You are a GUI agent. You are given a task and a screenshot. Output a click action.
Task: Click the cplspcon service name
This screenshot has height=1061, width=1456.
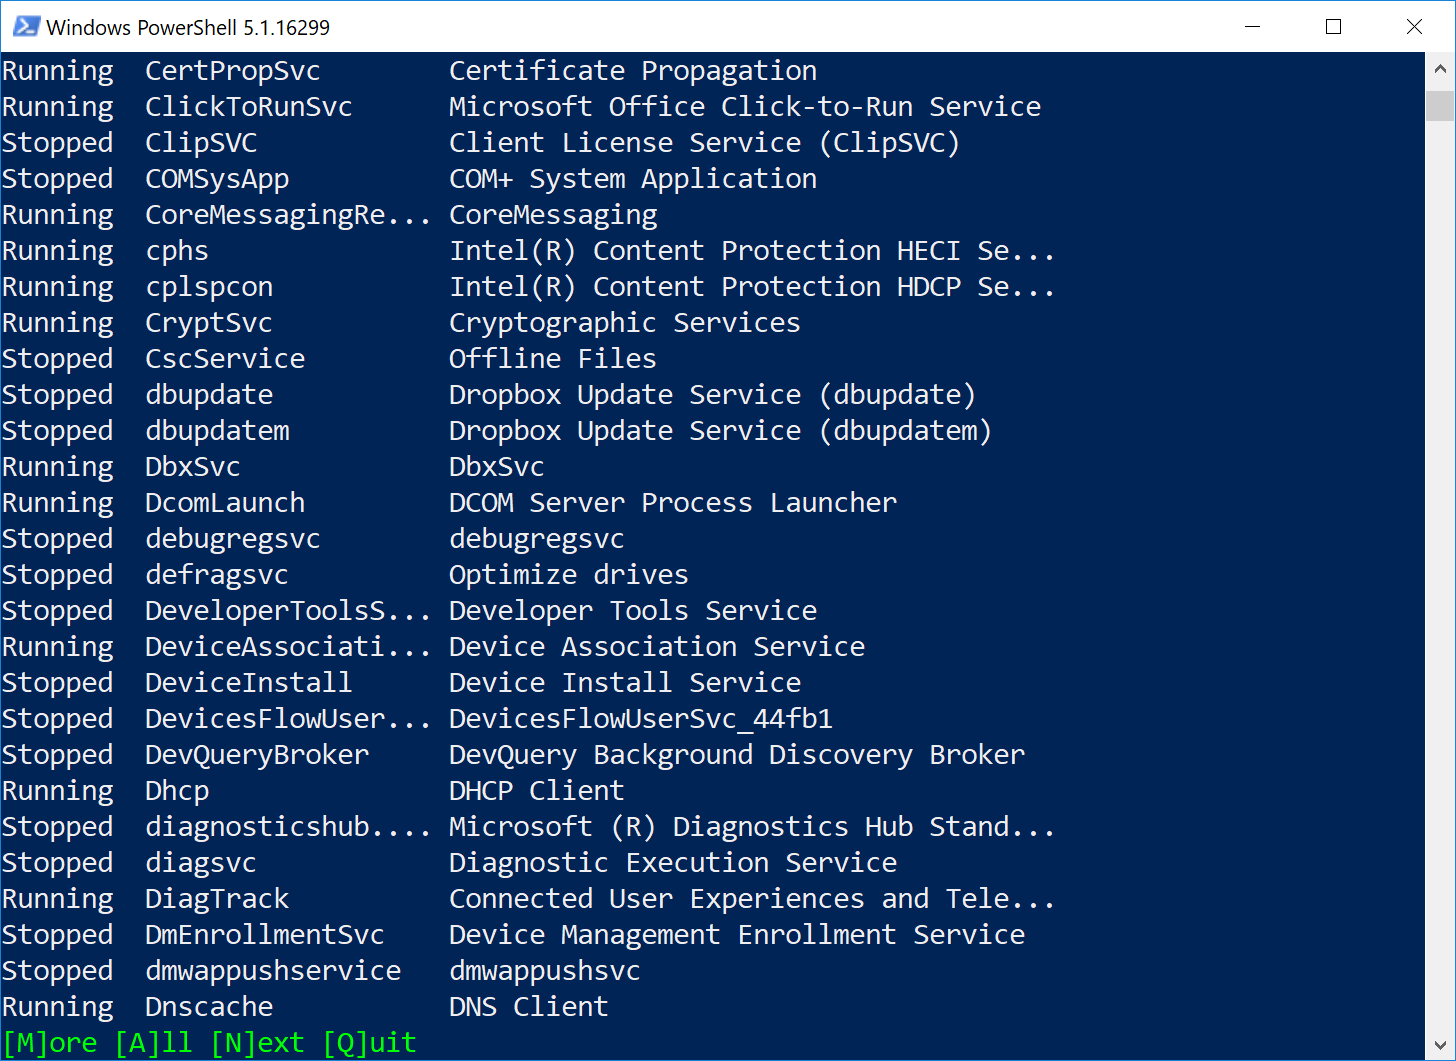209,287
